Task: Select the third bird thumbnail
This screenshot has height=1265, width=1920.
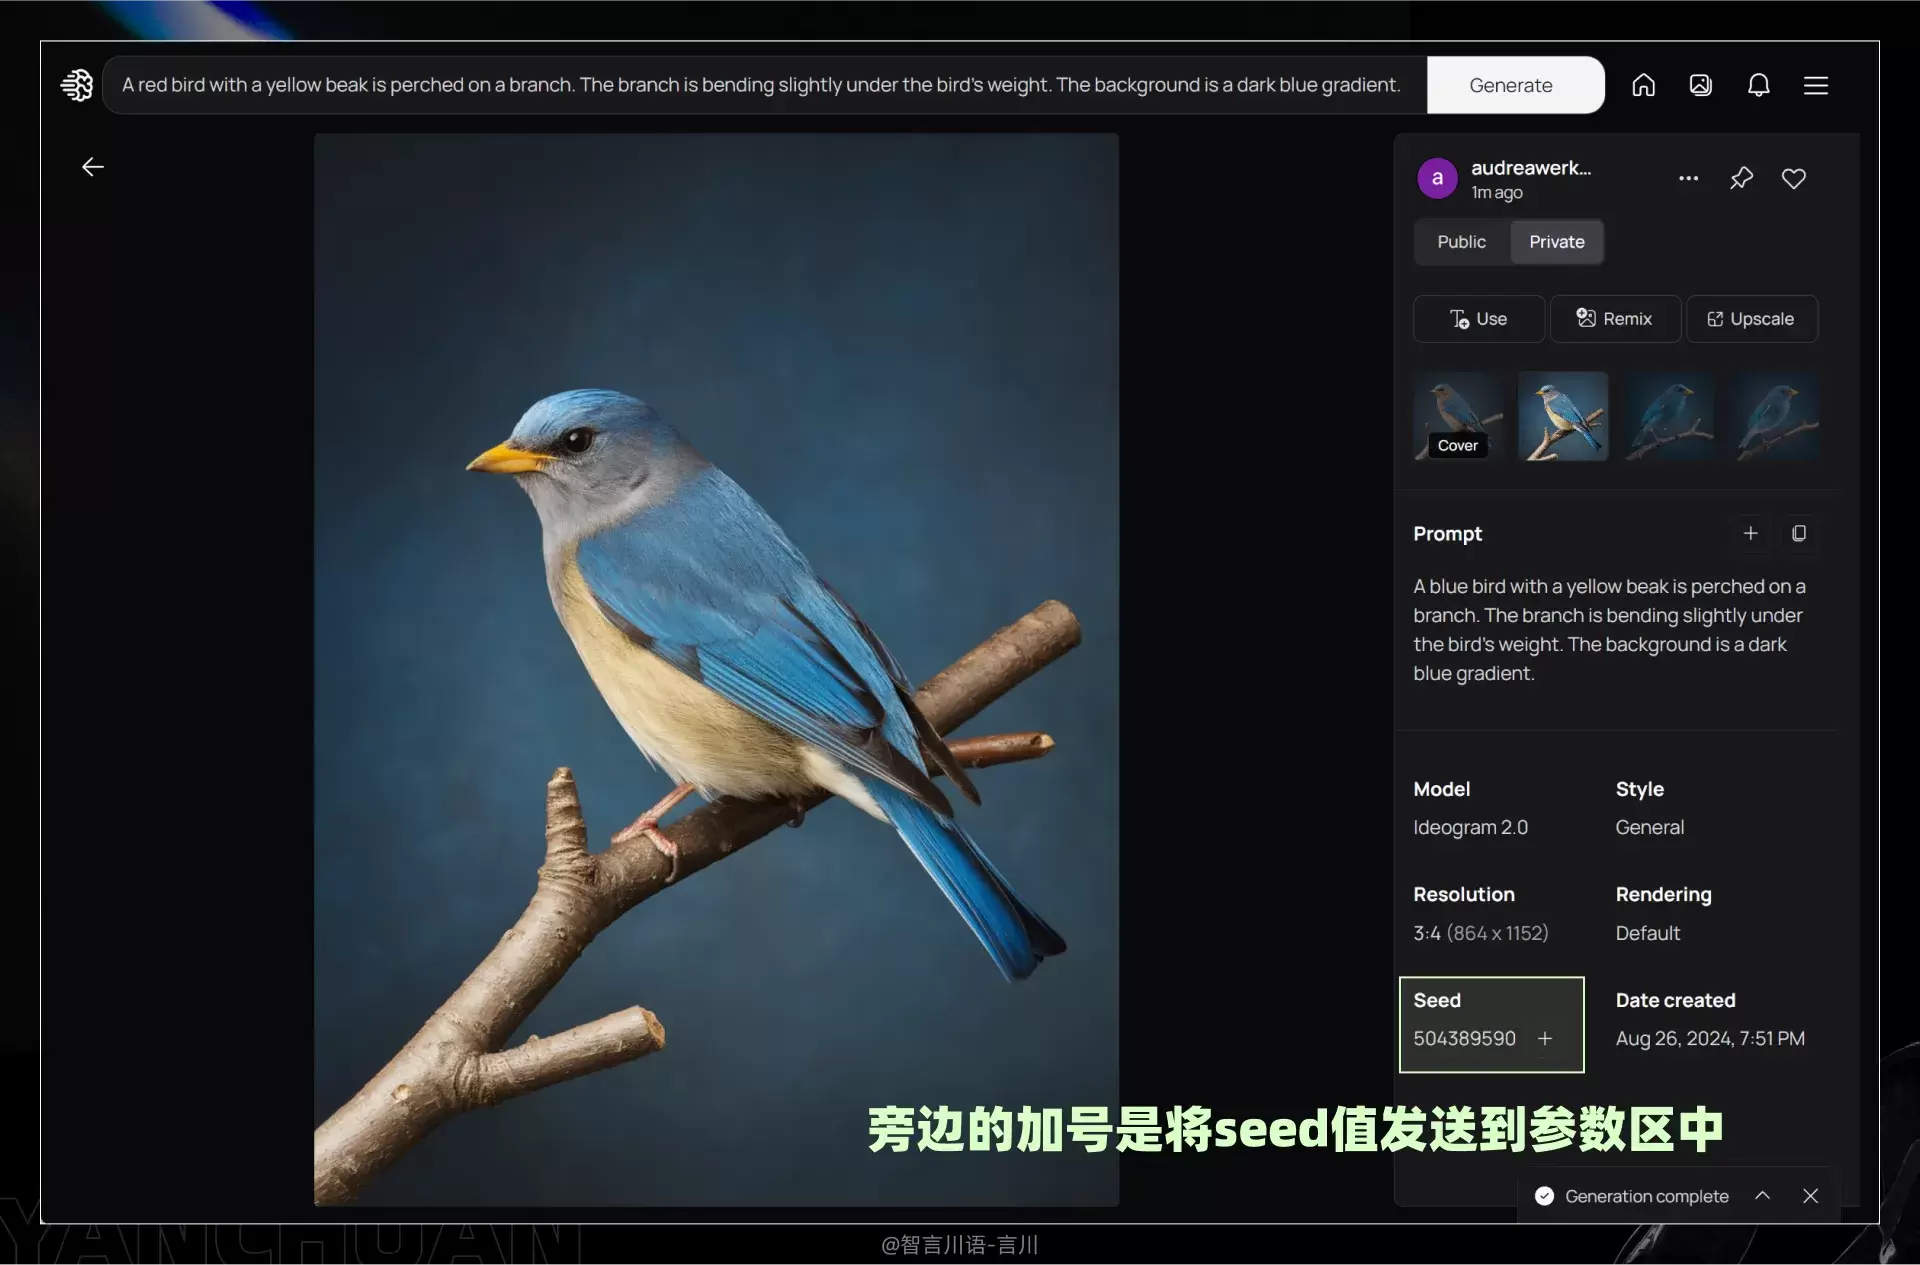Action: [x=1668, y=416]
